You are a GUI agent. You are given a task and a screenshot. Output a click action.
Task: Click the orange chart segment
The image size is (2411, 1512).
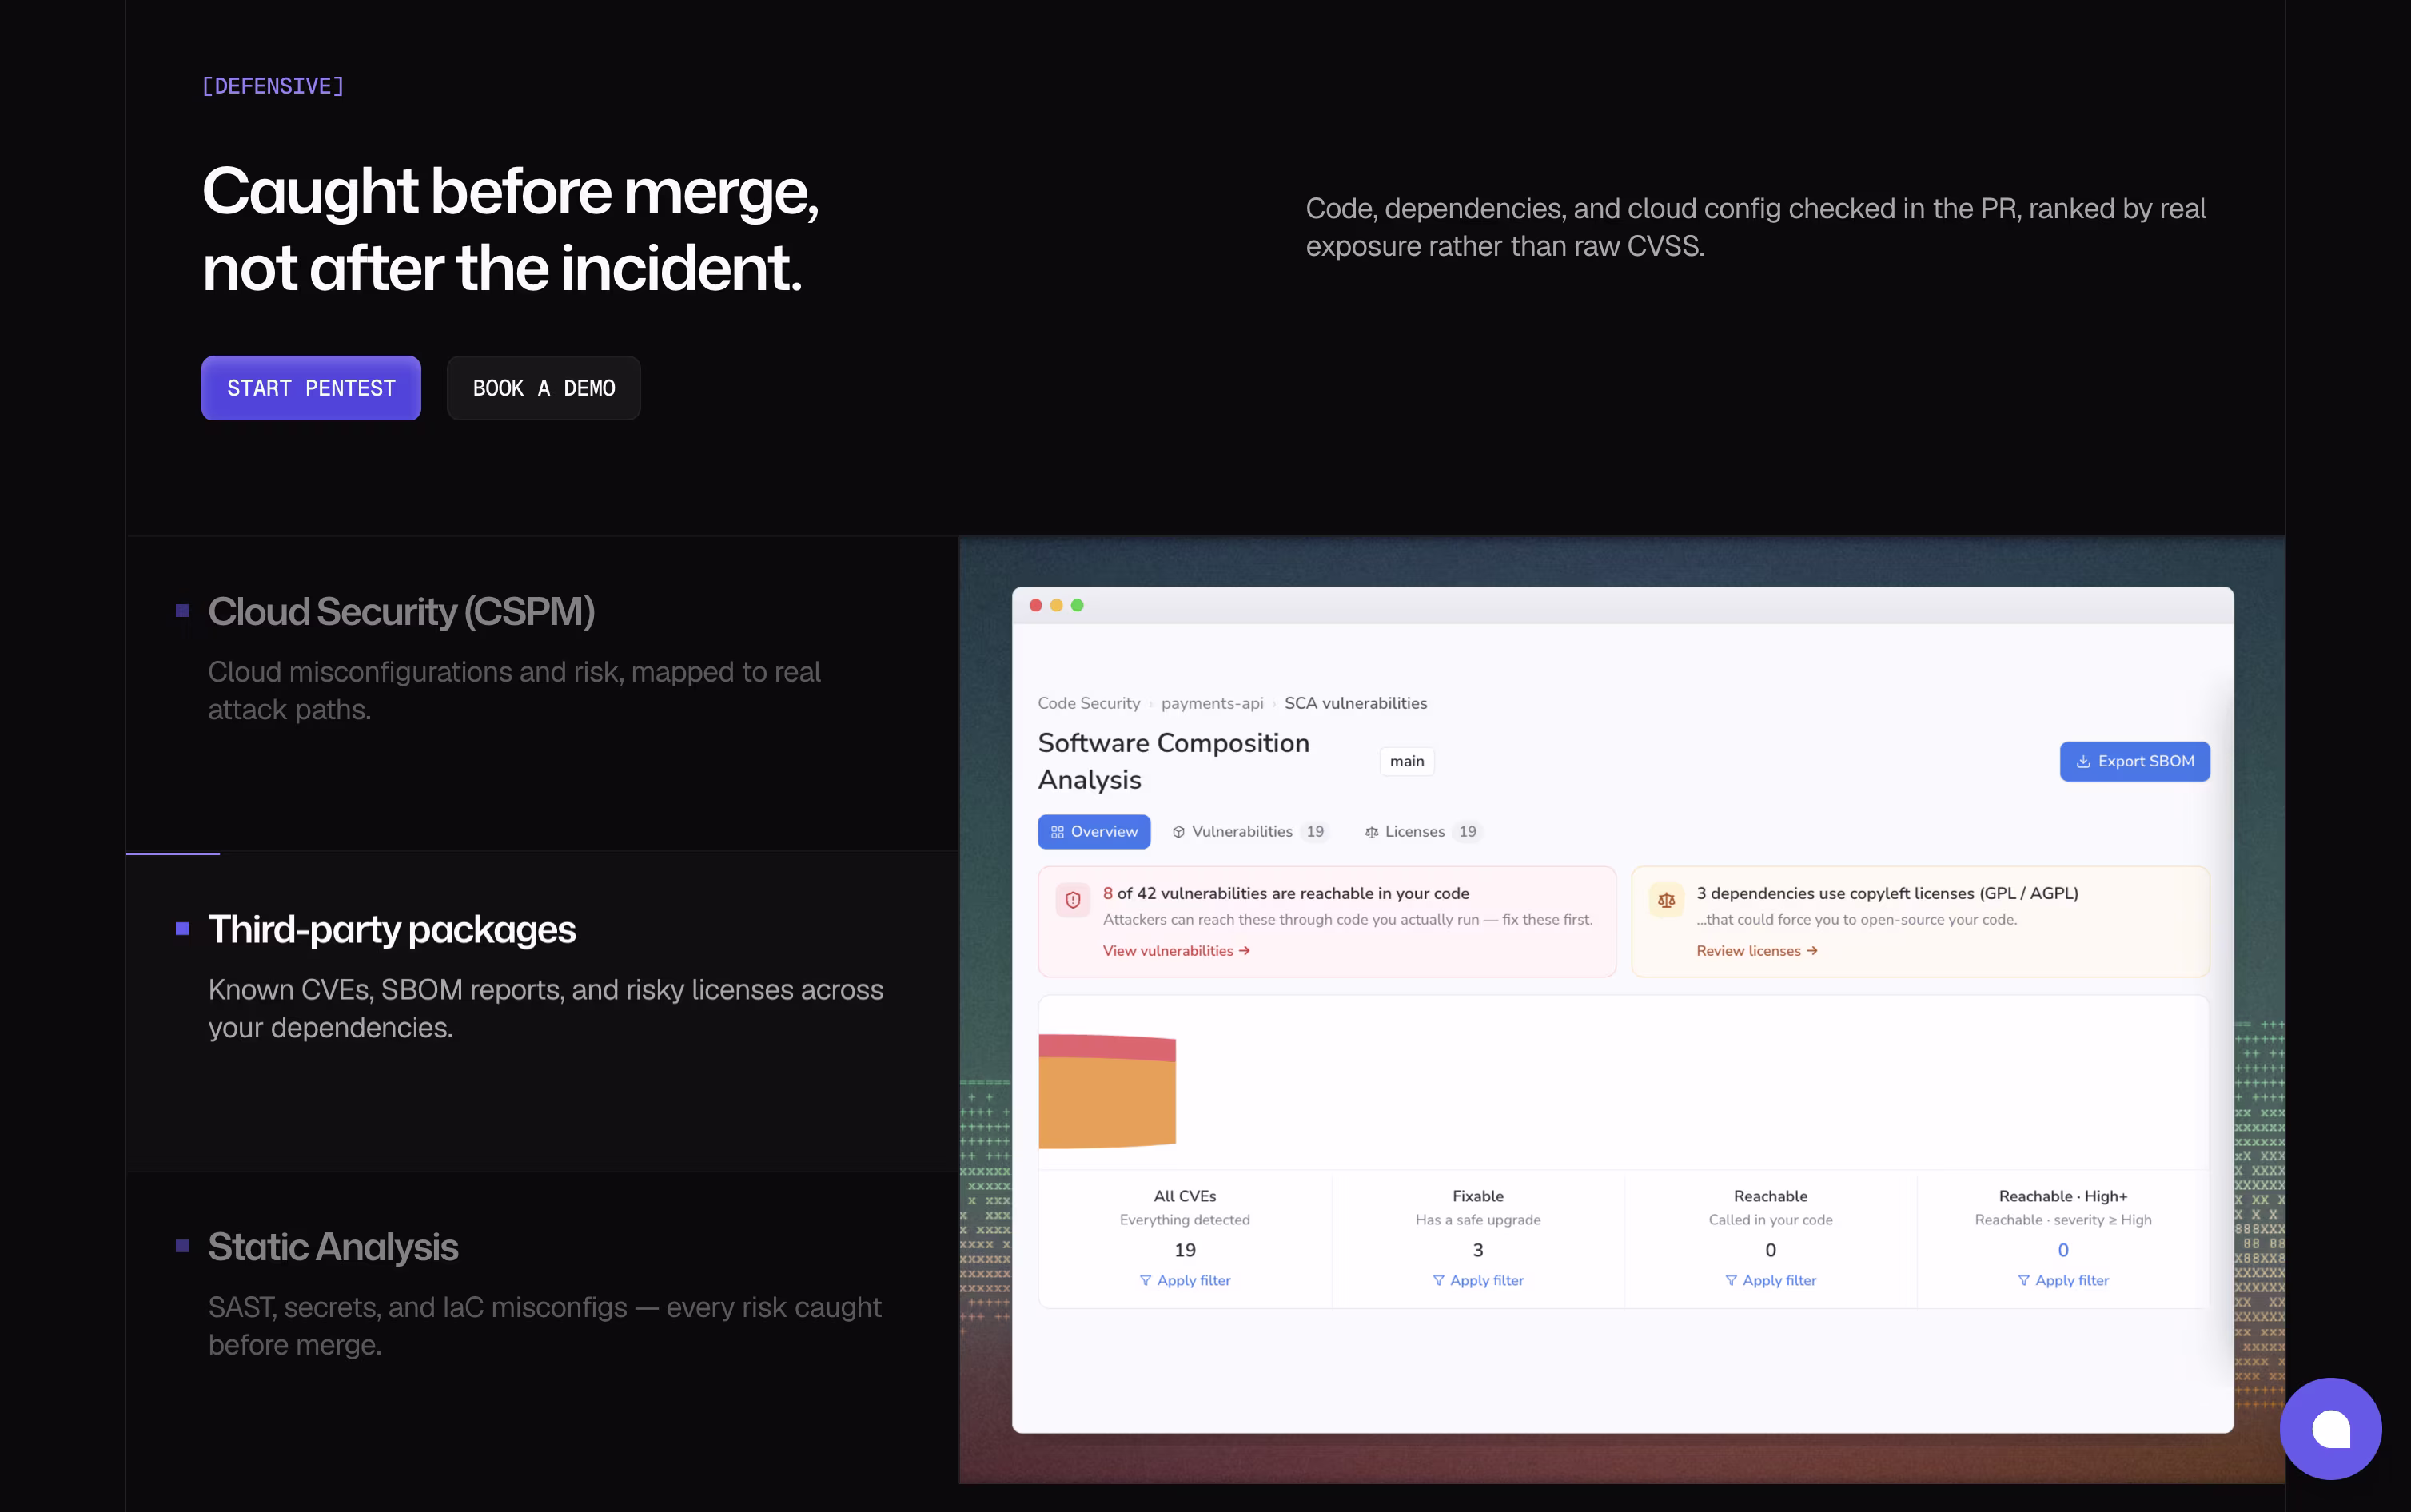1107,1103
